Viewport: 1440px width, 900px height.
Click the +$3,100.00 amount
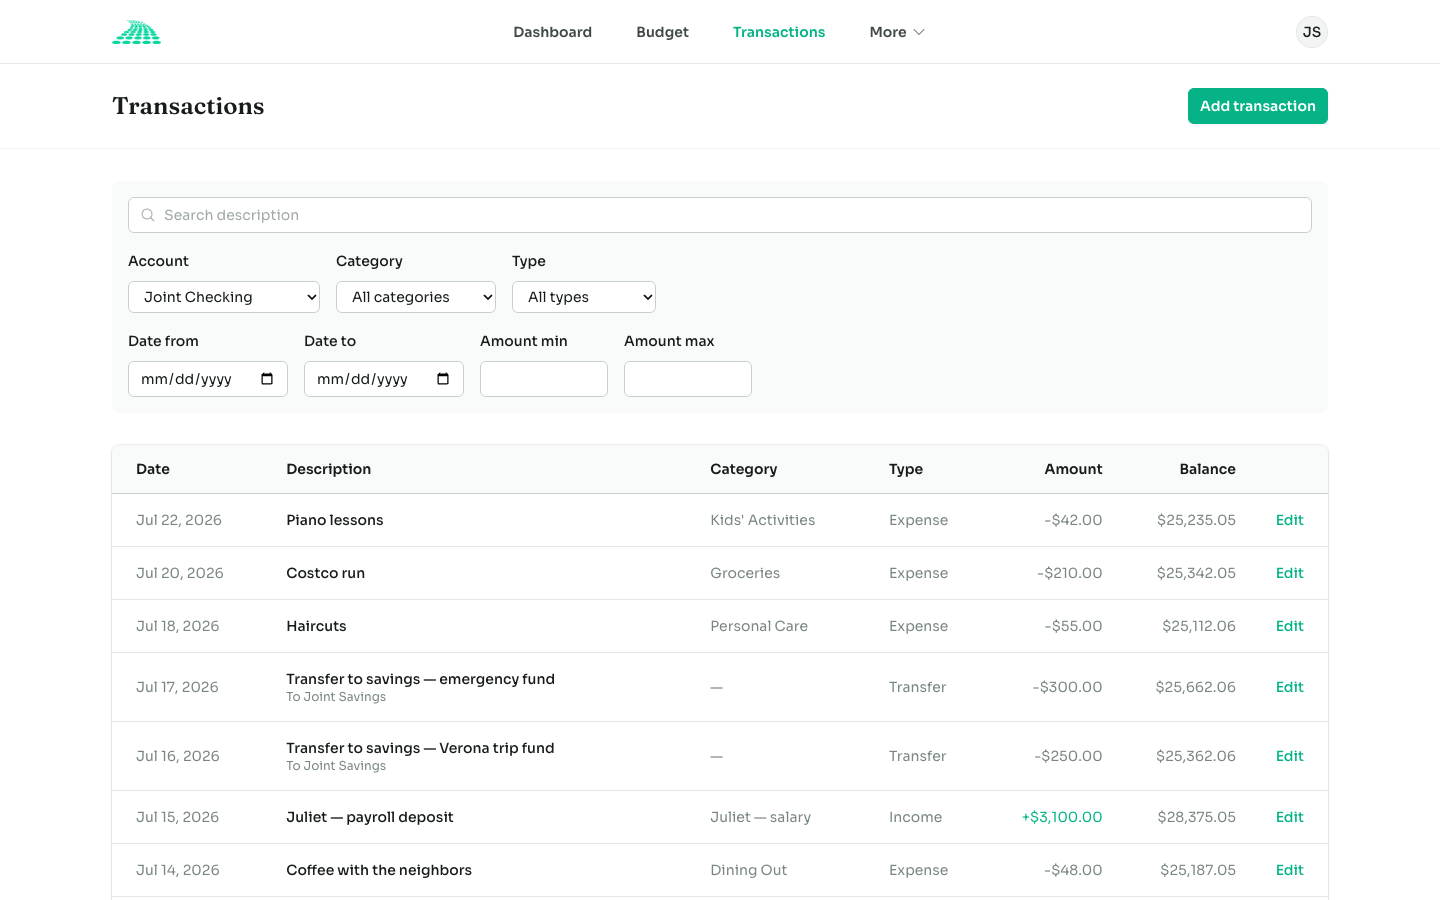coord(1062,817)
